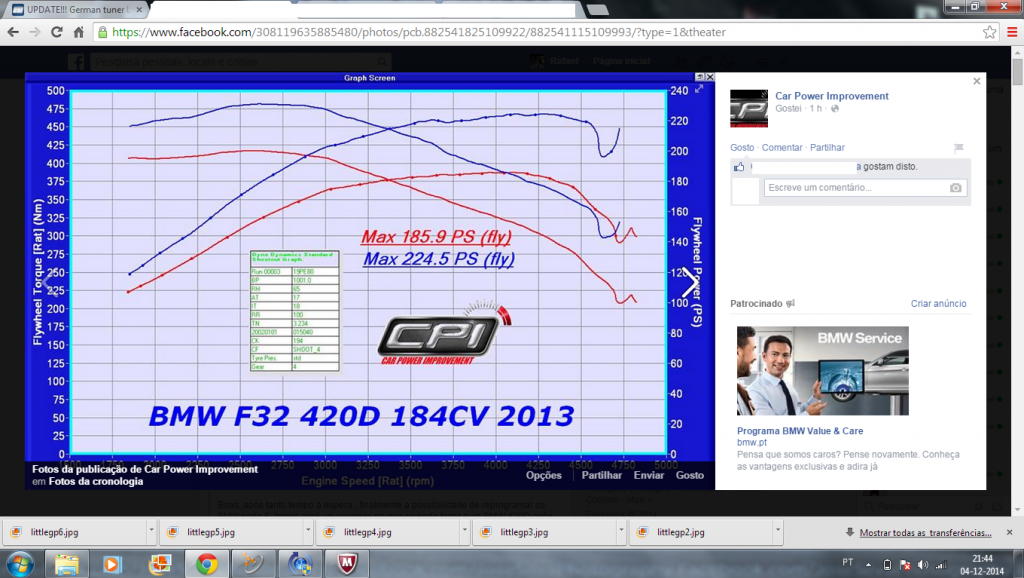The width and height of the screenshot is (1024, 578).
Task: Open the Car Power Improvement page name link
Action: coord(831,96)
